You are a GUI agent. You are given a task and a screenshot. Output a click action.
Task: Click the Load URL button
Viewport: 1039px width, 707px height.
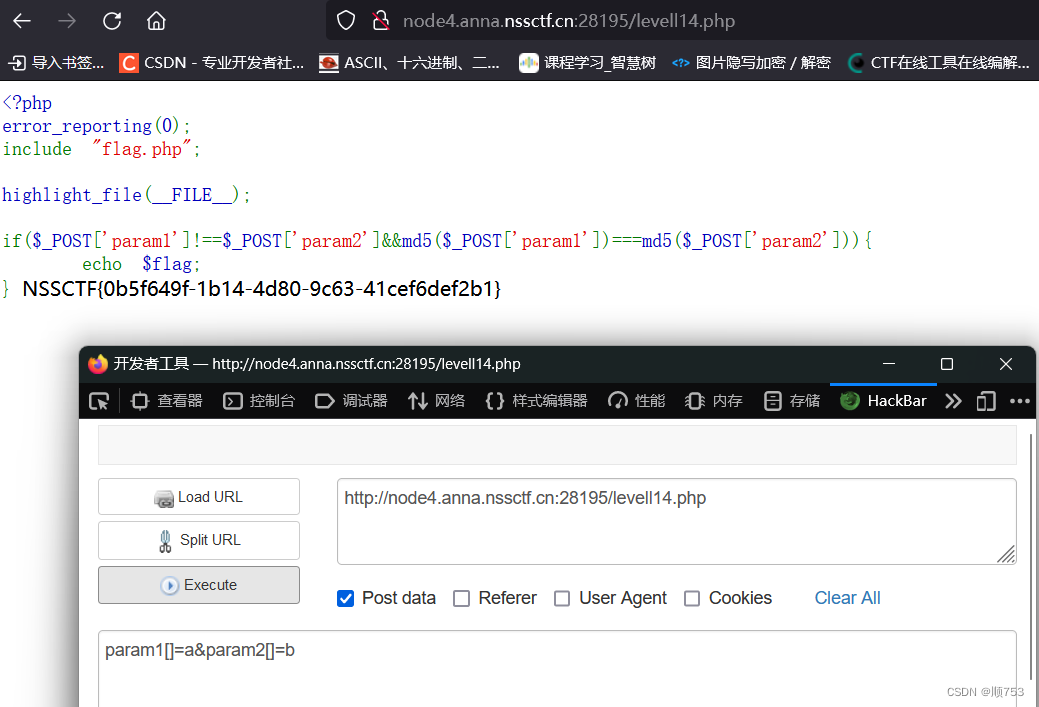click(199, 496)
